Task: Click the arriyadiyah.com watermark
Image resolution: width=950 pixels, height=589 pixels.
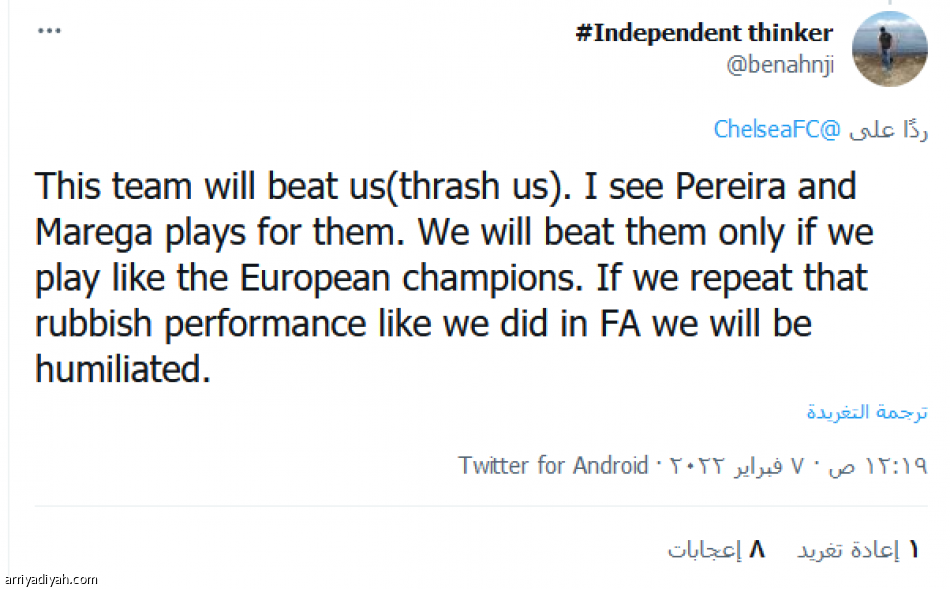Action: (50, 580)
